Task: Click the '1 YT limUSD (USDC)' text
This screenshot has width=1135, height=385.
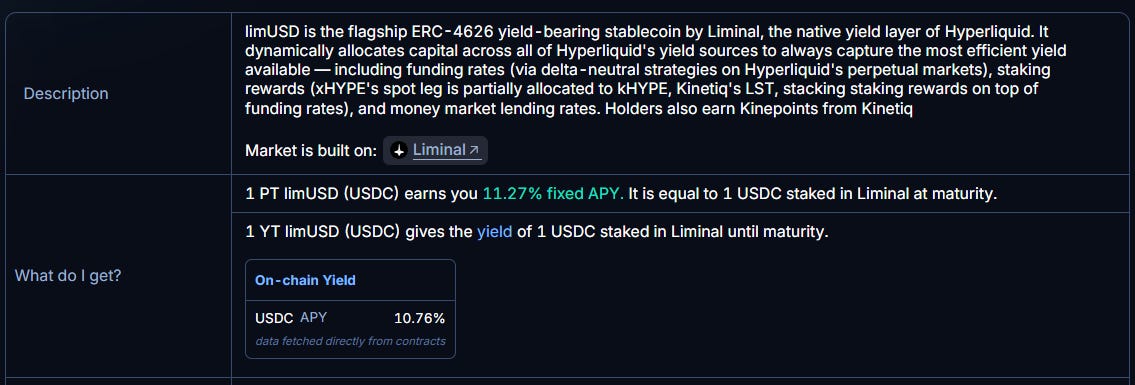Action: coord(323,232)
